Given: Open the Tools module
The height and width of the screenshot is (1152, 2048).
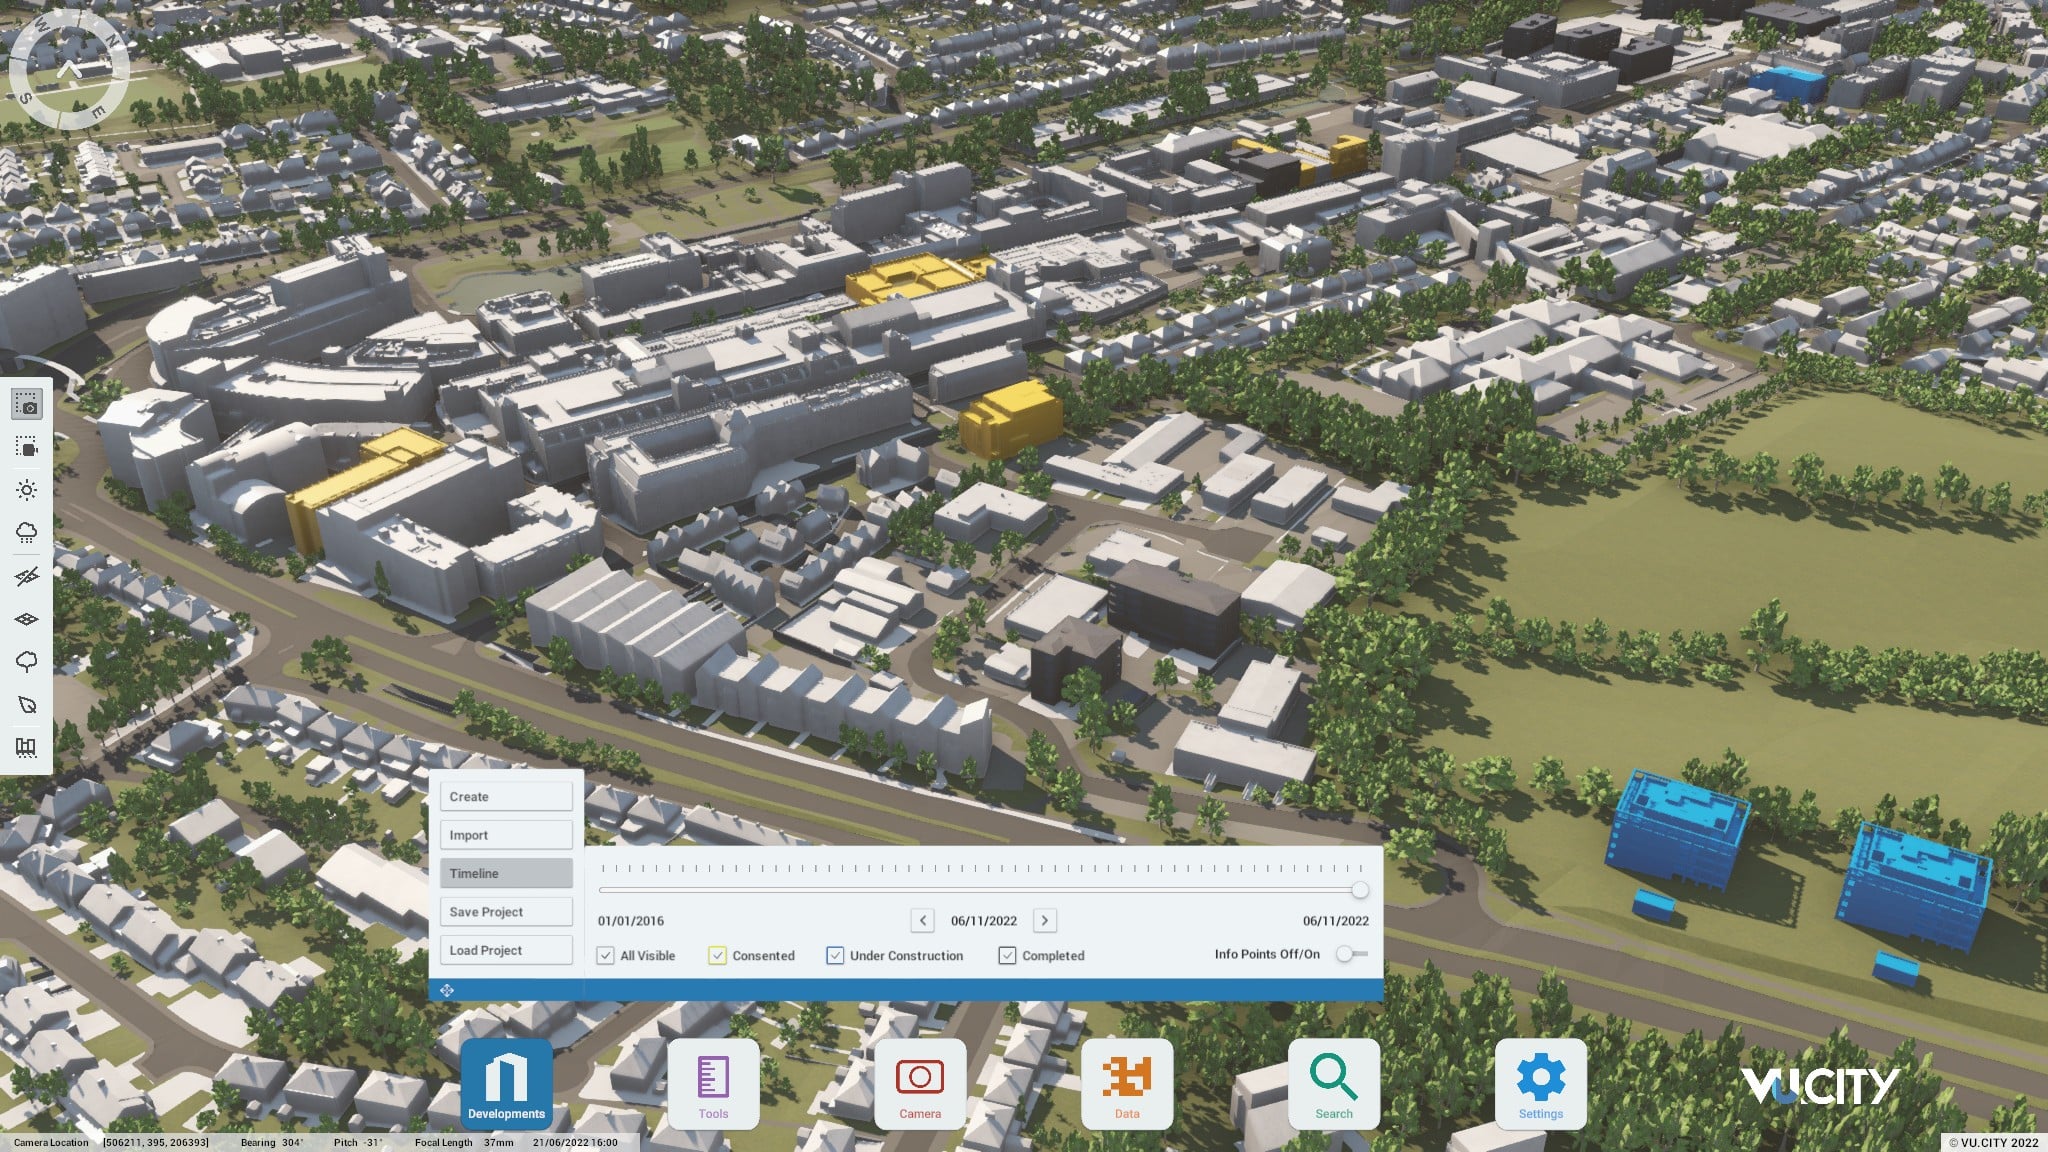Looking at the screenshot, I should [713, 1084].
